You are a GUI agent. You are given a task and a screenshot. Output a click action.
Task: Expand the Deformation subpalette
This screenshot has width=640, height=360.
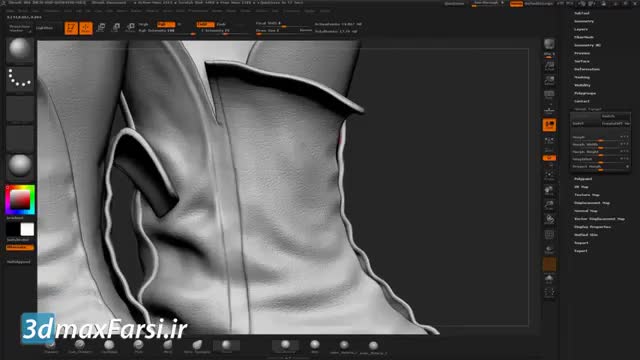tap(587, 69)
